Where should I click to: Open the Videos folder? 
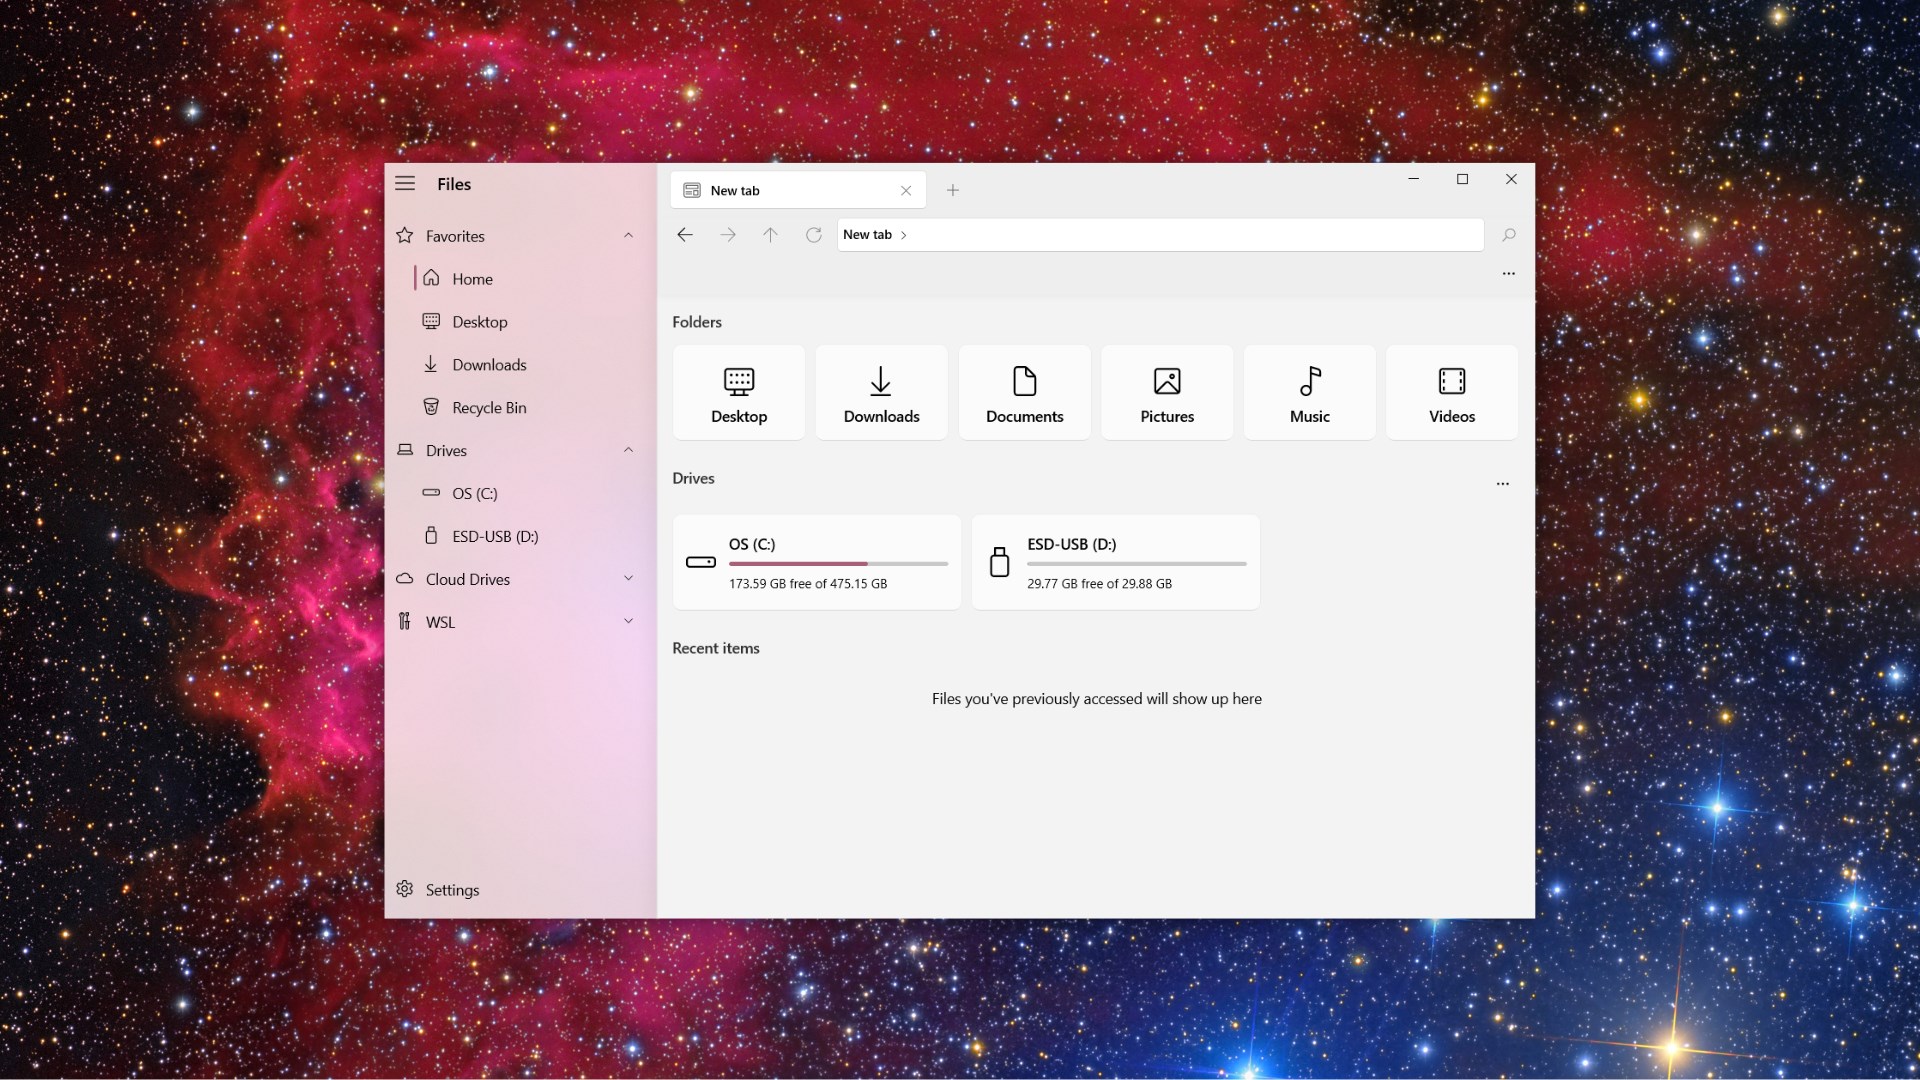point(1451,392)
